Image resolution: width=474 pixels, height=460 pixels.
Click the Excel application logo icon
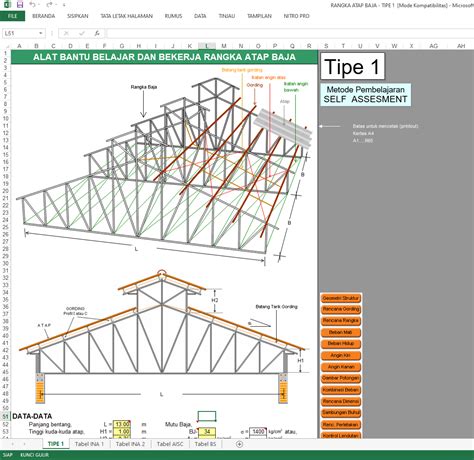[x=7, y=4]
